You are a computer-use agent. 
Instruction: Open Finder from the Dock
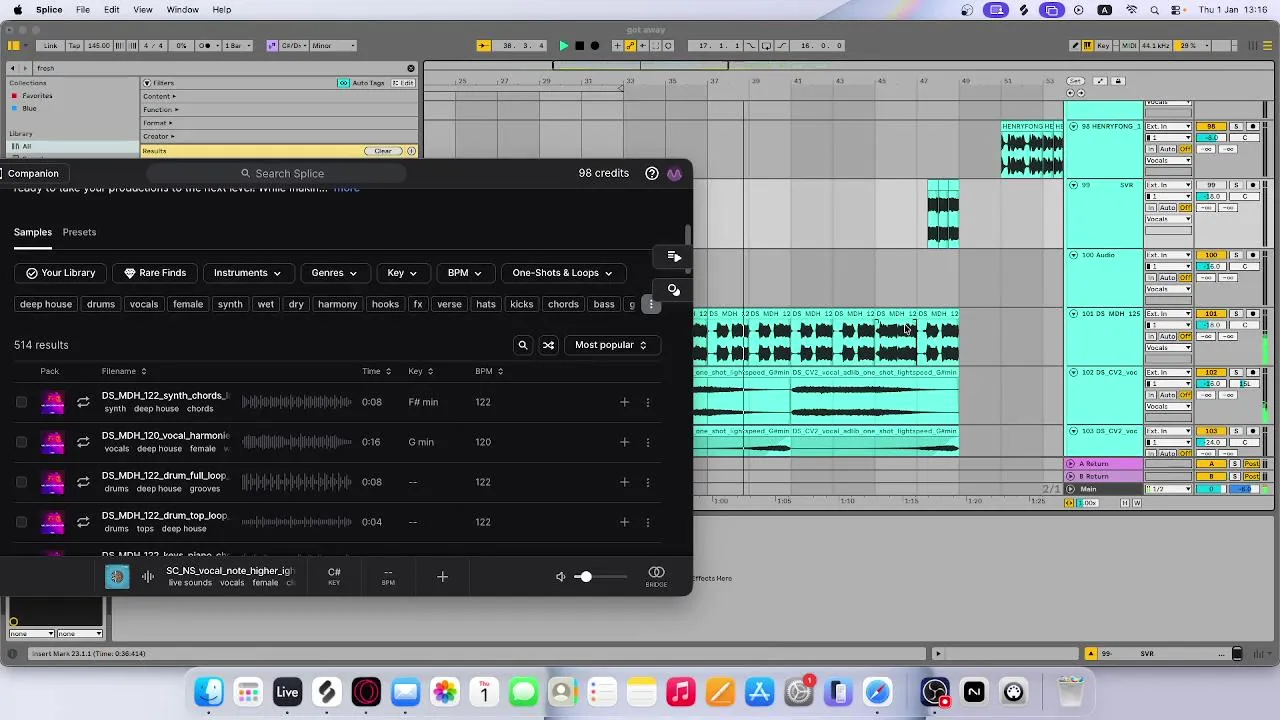click(x=209, y=692)
